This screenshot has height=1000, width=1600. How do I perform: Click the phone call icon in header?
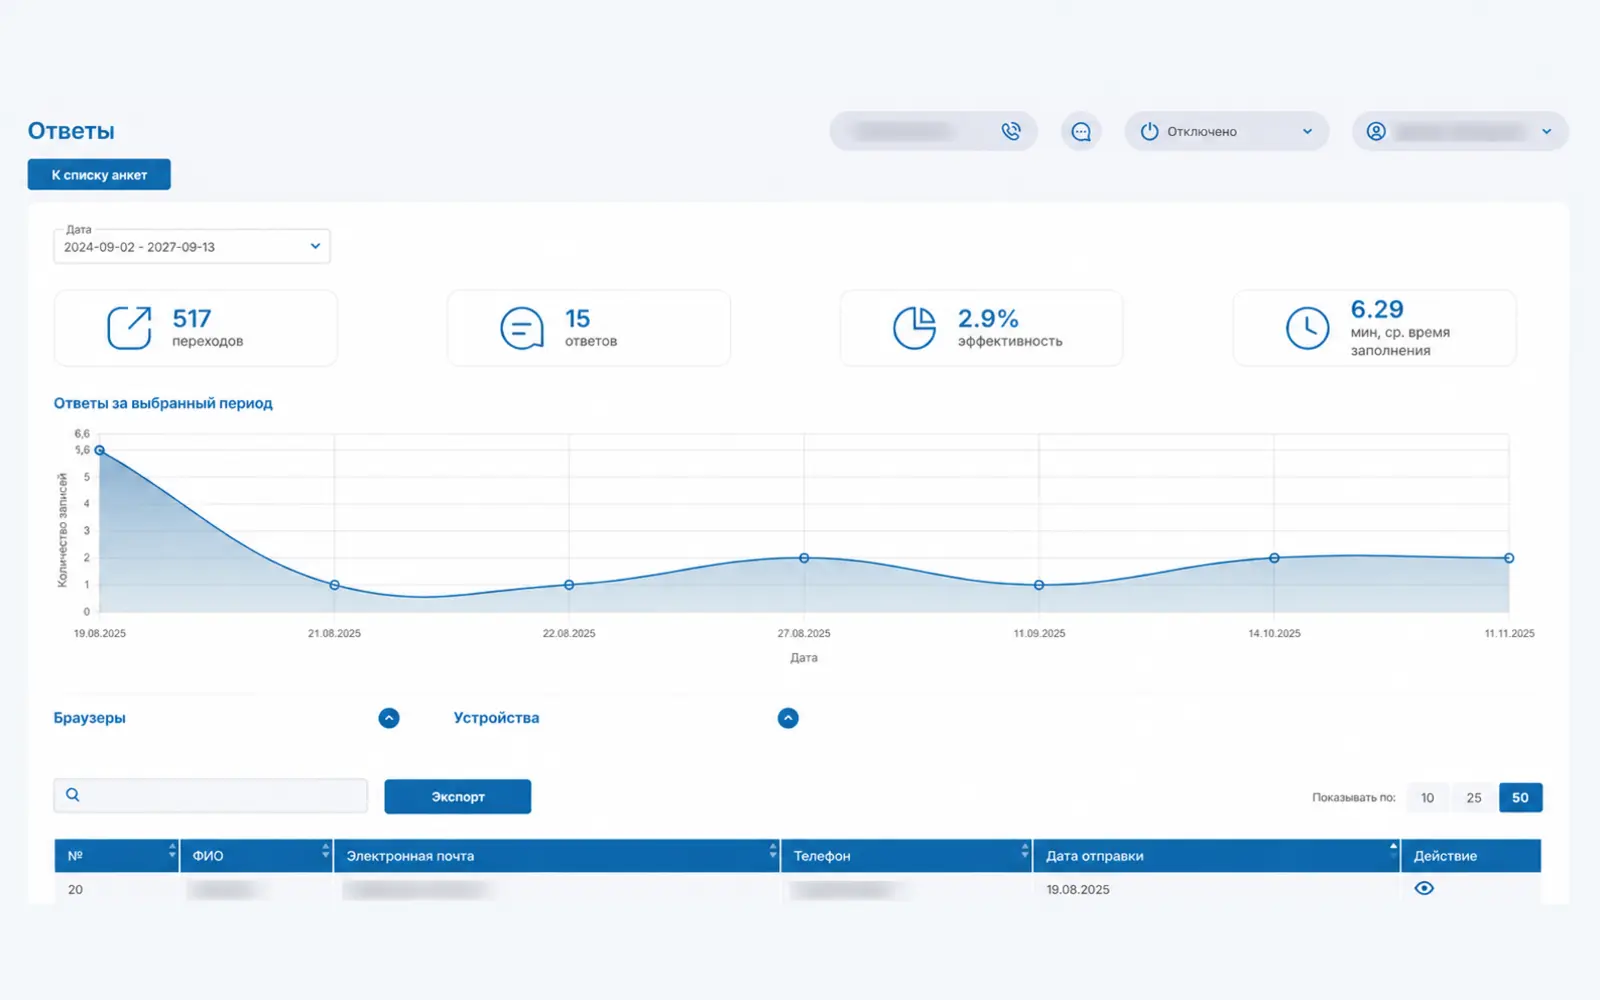click(x=1011, y=131)
